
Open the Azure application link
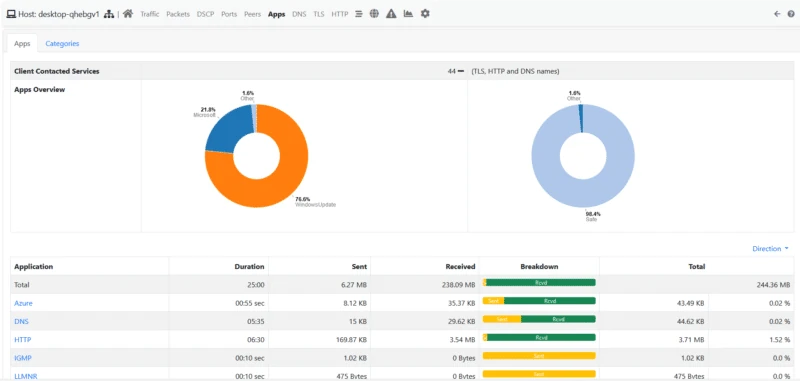[x=23, y=303]
